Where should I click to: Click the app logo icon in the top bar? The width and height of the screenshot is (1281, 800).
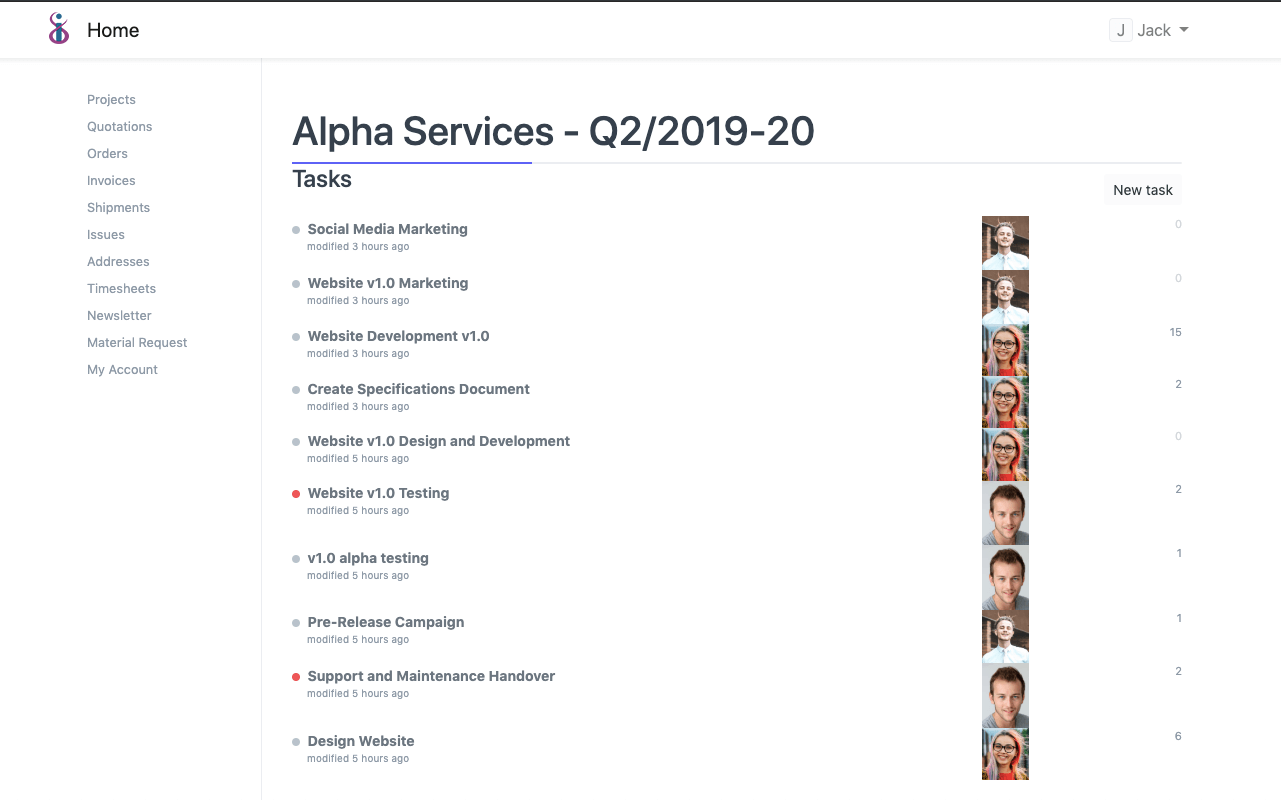coord(57,29)
